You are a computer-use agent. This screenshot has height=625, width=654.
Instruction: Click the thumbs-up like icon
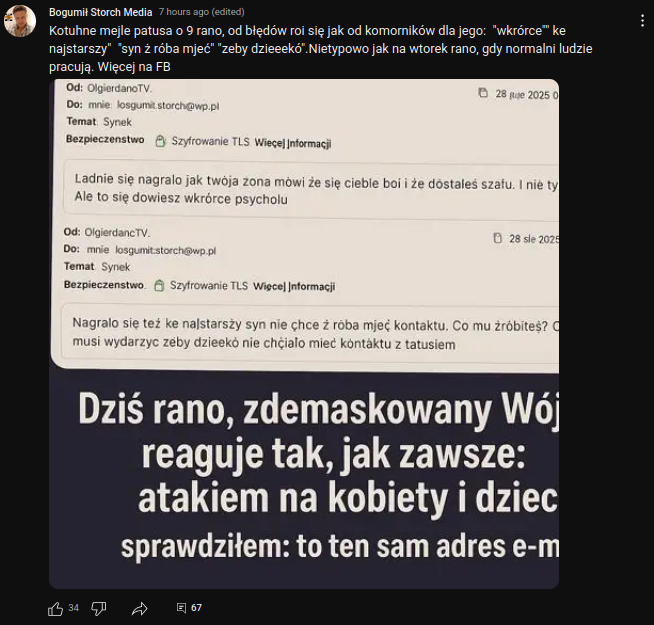[55, 609]
